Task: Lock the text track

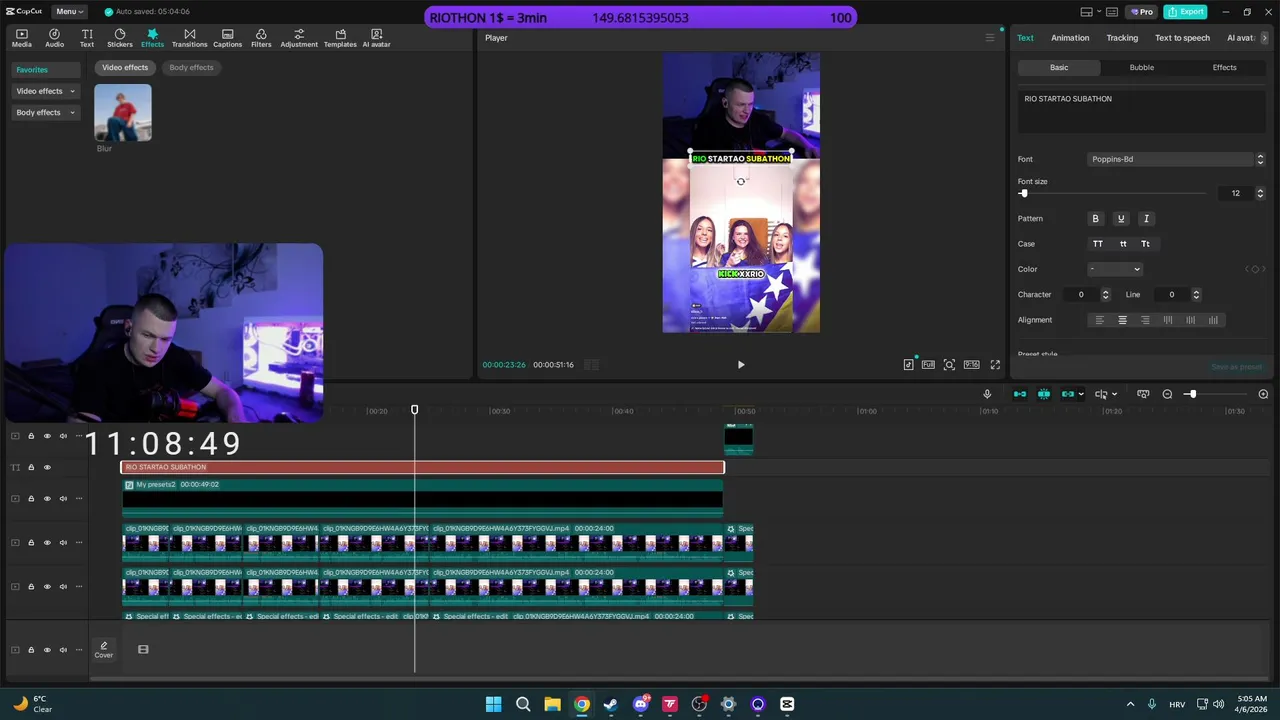Action: tap(31, 467)
